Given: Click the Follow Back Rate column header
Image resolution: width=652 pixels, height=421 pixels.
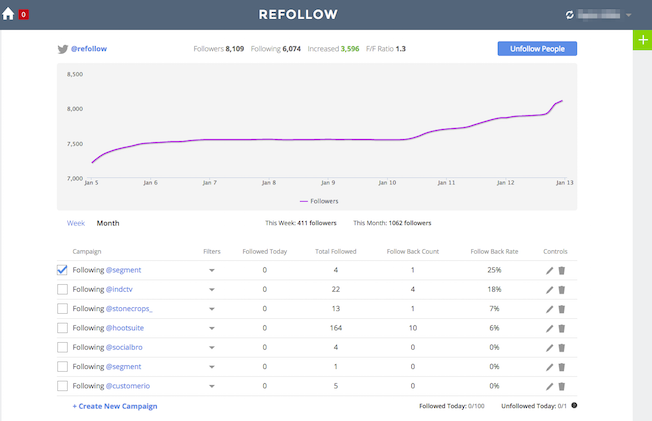Looking at the screenshot, I should coord(494,252).
